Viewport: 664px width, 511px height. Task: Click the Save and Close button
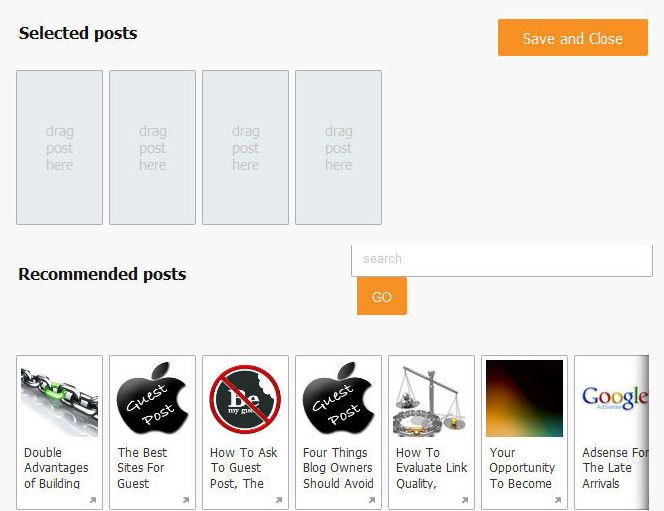(x=573, y=38)
